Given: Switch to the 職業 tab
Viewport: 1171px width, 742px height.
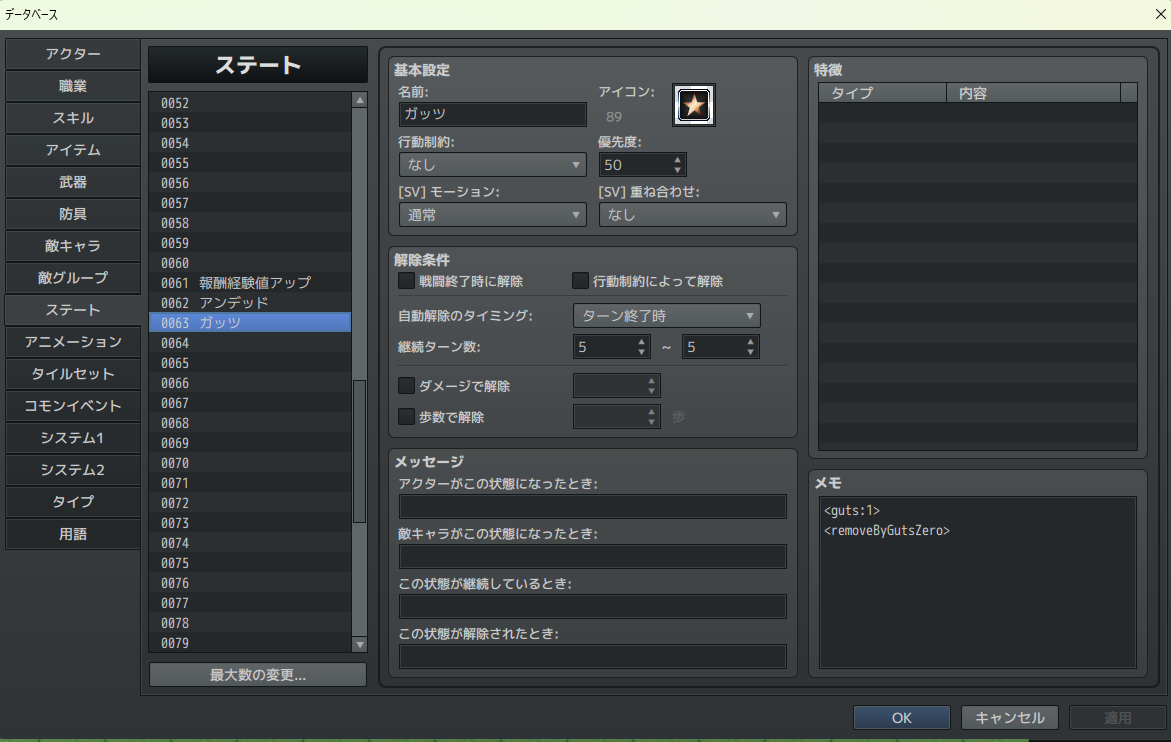Looking at the screenshot, I should pyautogui.click(x=72, y=86).
